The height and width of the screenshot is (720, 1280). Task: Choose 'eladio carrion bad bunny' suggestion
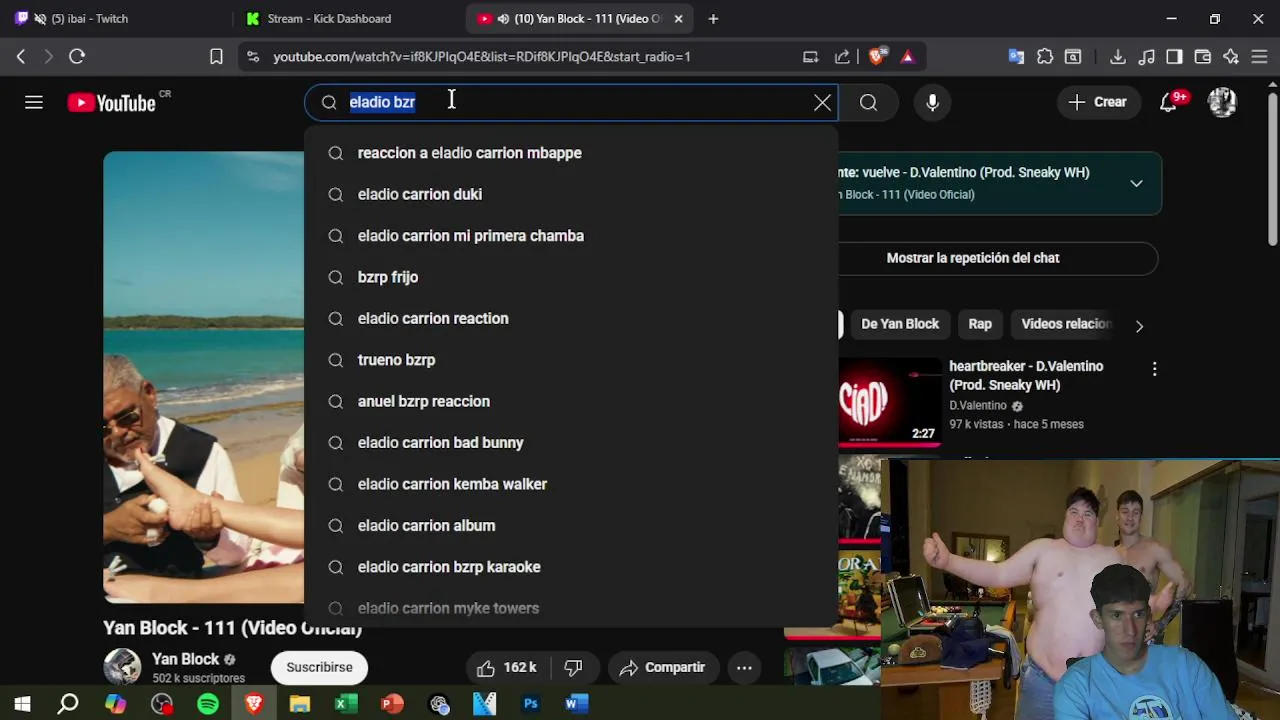coord(570,443)
